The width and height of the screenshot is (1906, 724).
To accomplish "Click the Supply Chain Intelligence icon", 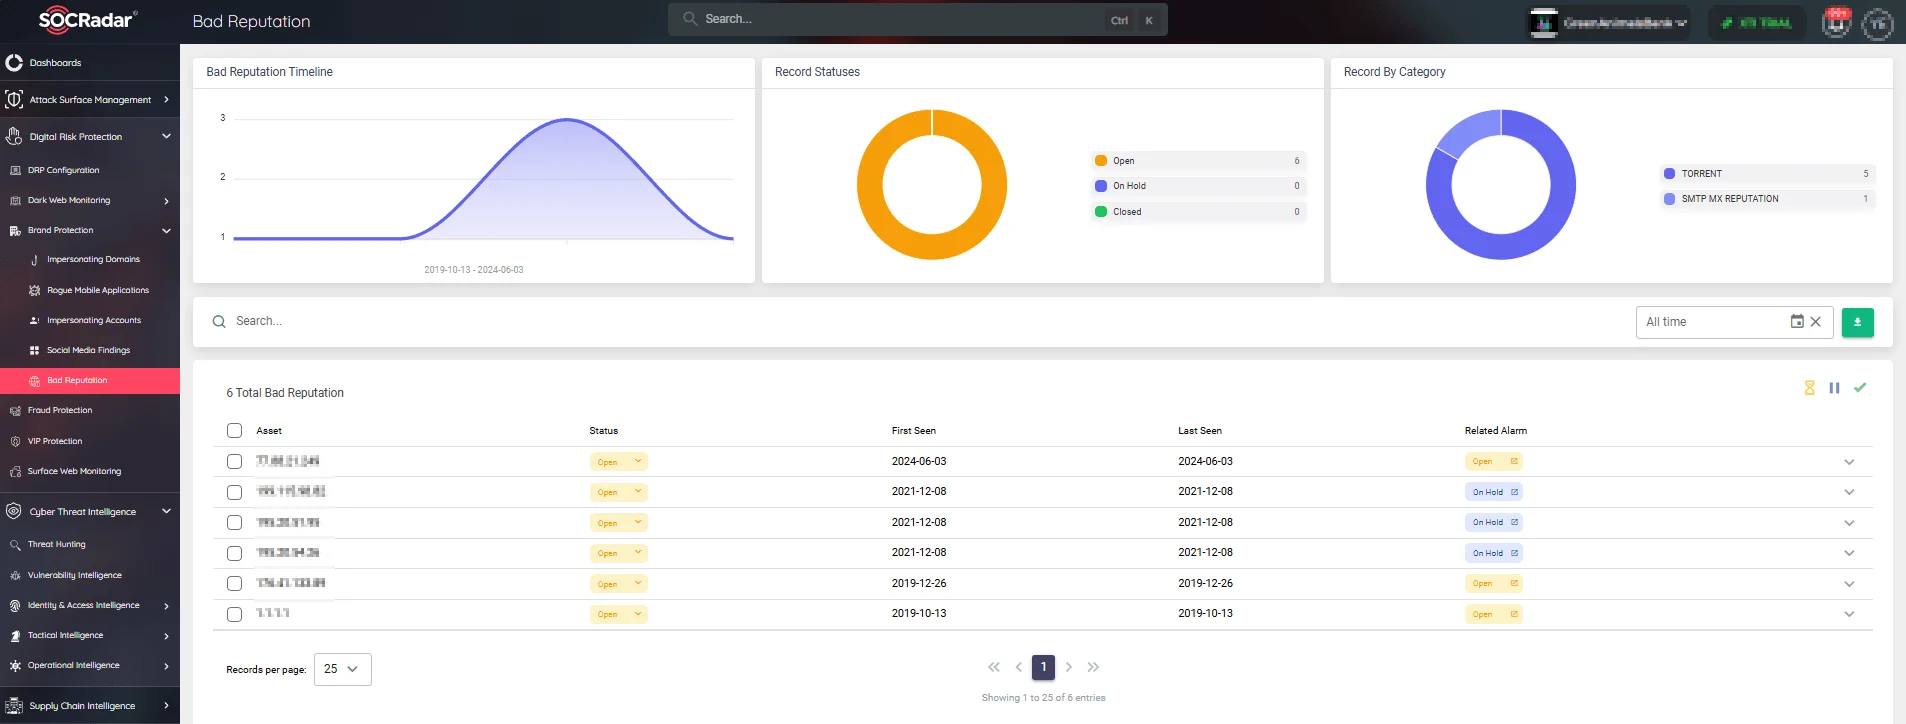I will (x=14, y=705).
